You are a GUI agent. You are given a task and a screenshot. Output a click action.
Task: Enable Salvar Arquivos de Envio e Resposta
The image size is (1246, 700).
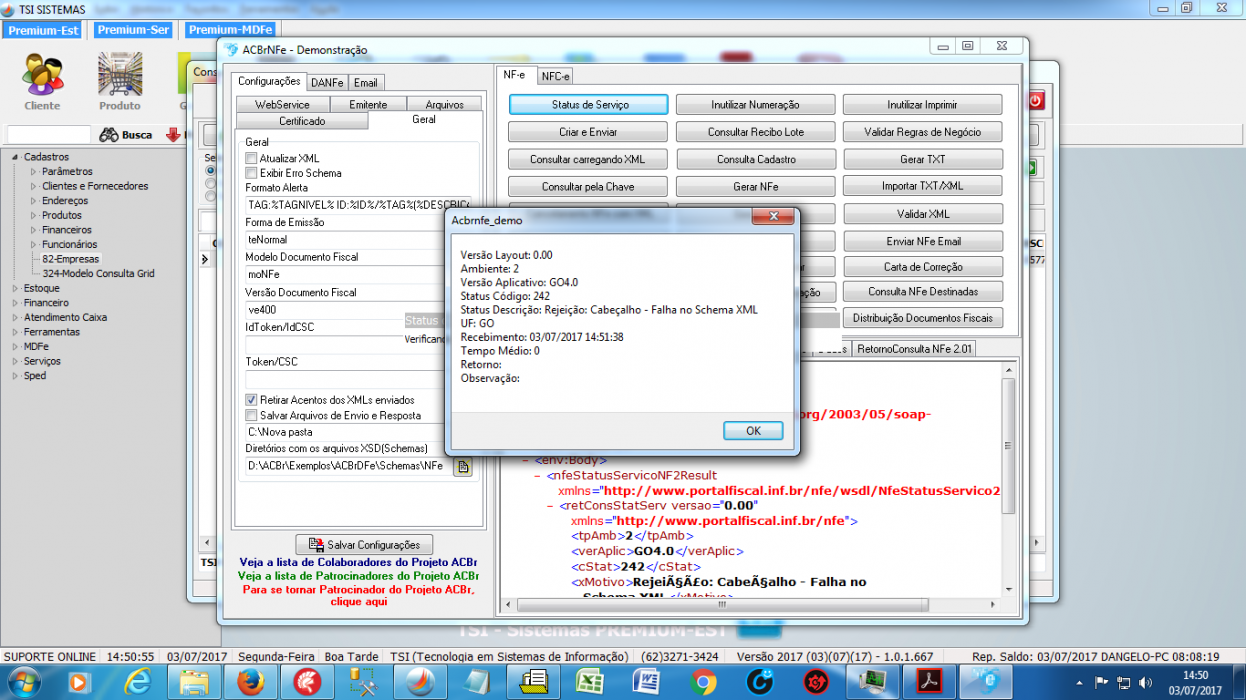tap(251, 415)
